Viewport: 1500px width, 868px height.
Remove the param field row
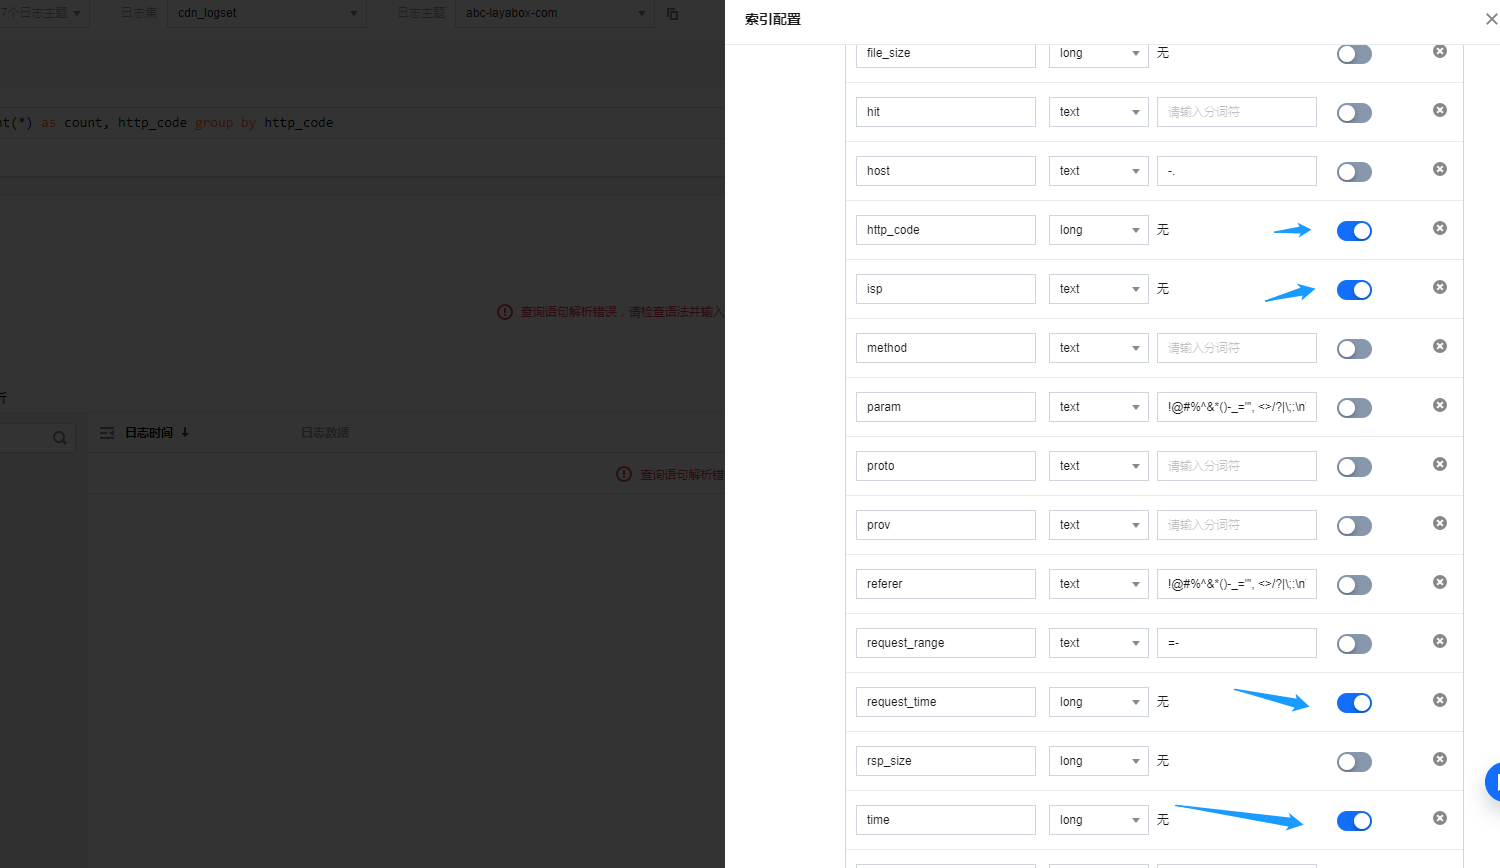tap(1440, 405)
